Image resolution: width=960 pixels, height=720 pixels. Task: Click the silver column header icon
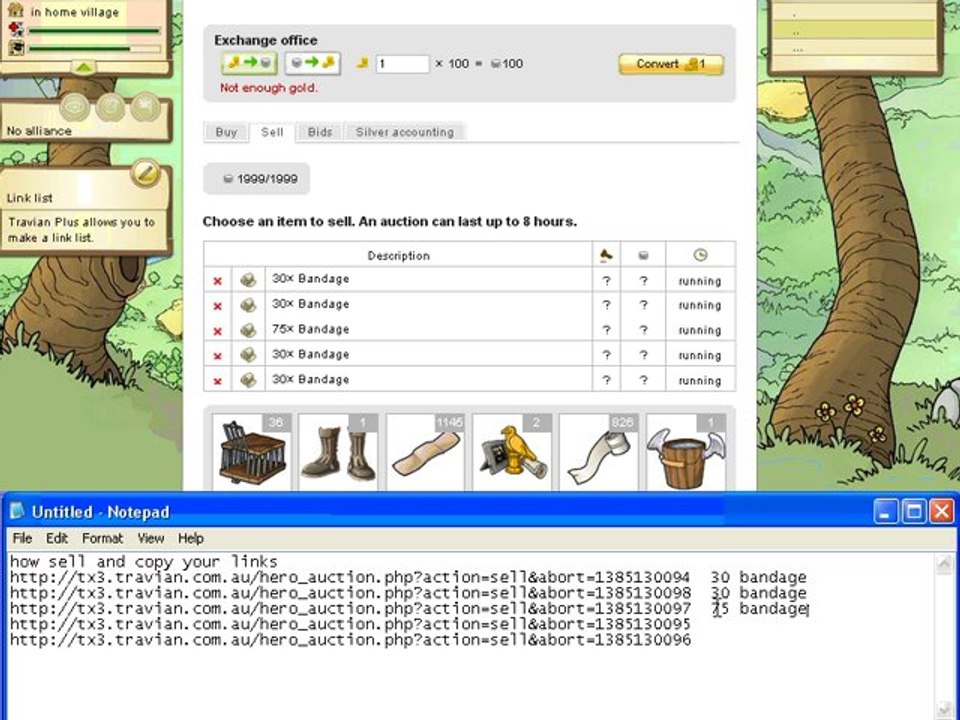[x=643, y=255]
